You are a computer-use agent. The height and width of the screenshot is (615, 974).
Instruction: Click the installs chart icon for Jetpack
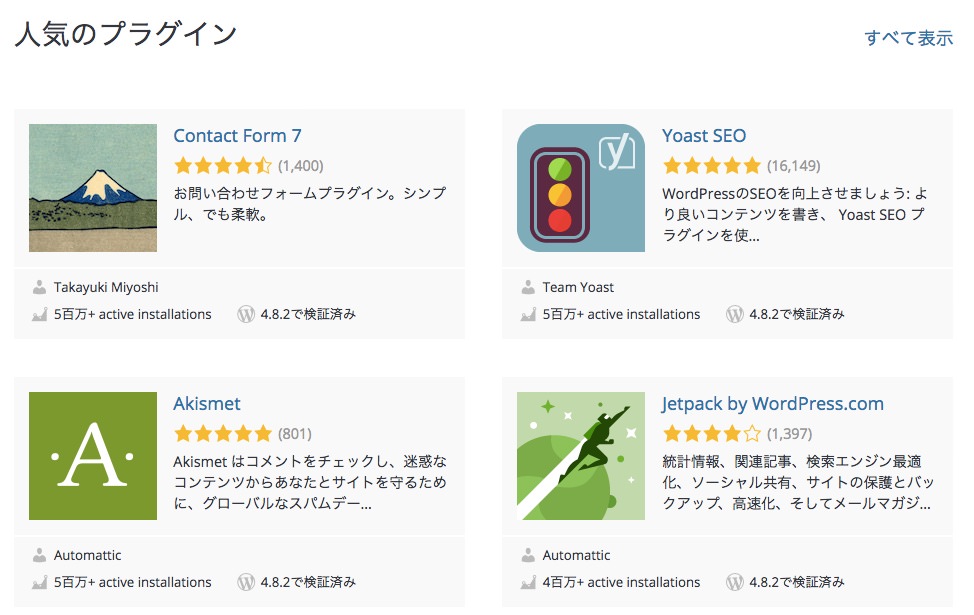[528, 582]
